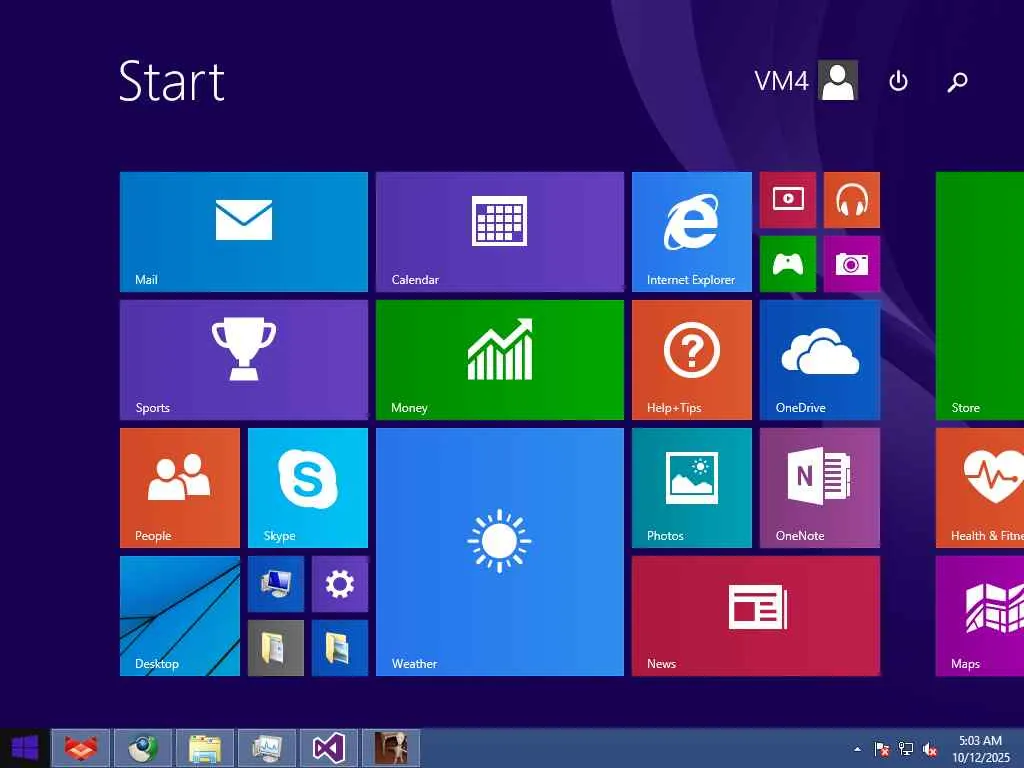Viewport: 1024px width, 768px height.
Task: Open the red fox app in taskbar
Action: (x=80, y=748)
